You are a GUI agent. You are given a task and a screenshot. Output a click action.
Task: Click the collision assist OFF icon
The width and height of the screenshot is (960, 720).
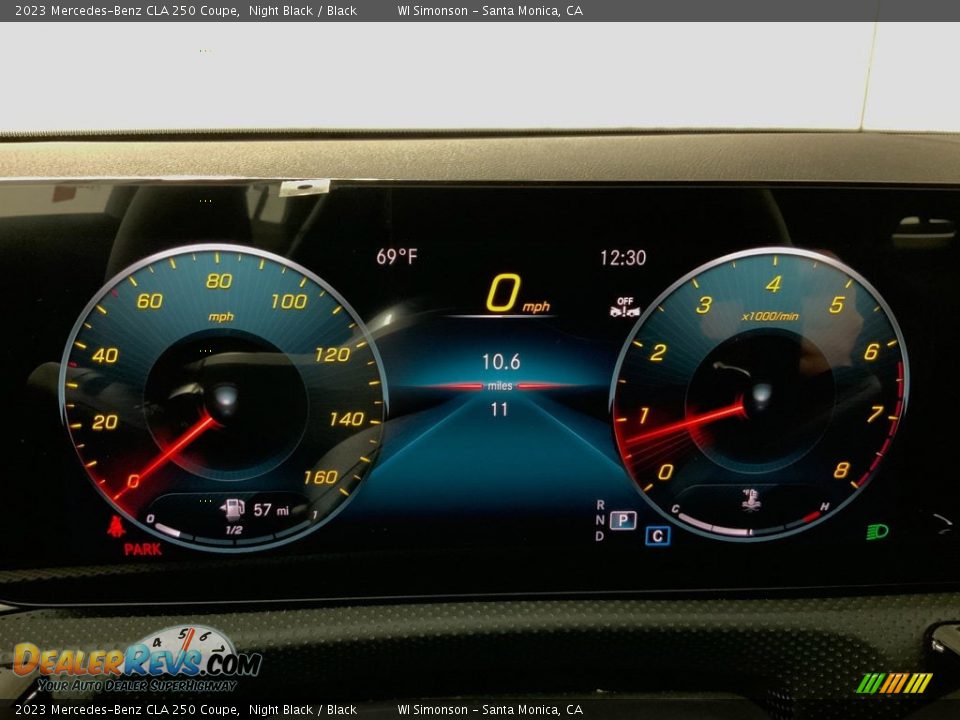point(624,307)
